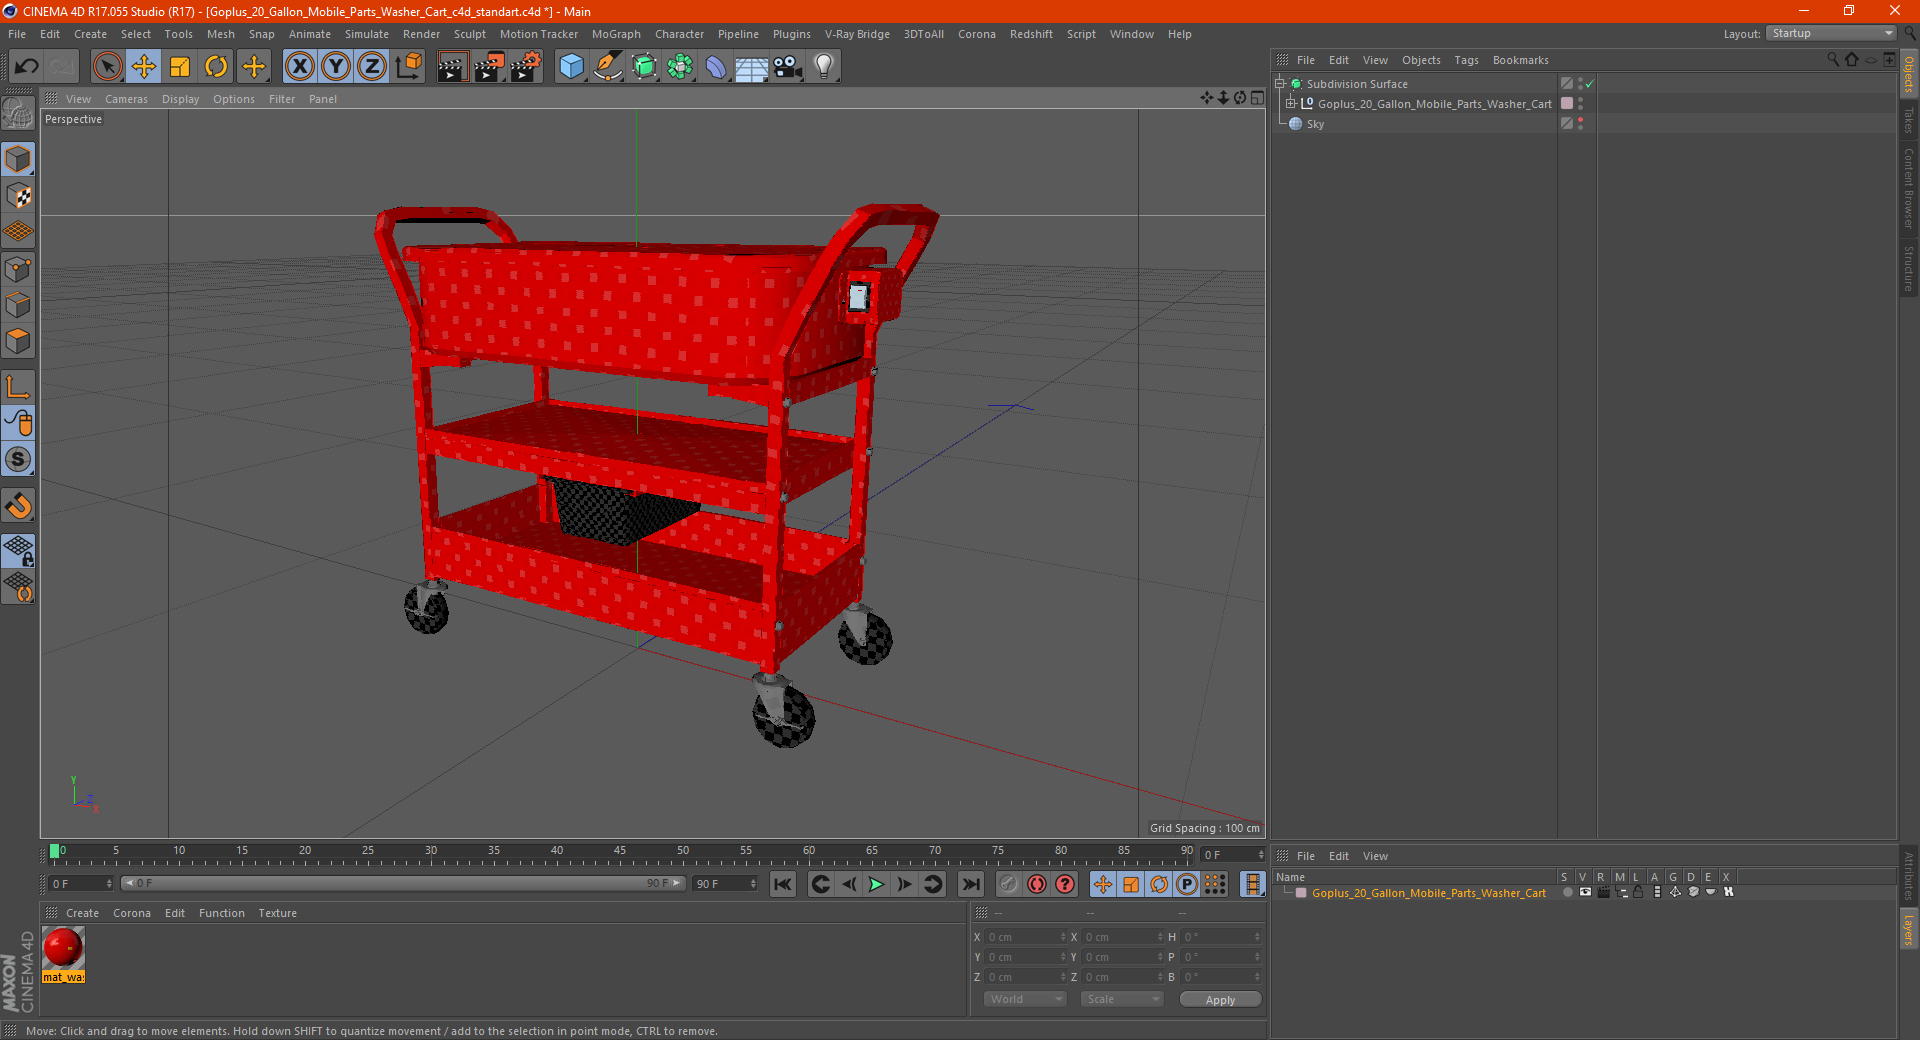Open Objects panel Tags menu
The width and height of the screenshot is (1920, 1040).
click(x=1466, y=60)
